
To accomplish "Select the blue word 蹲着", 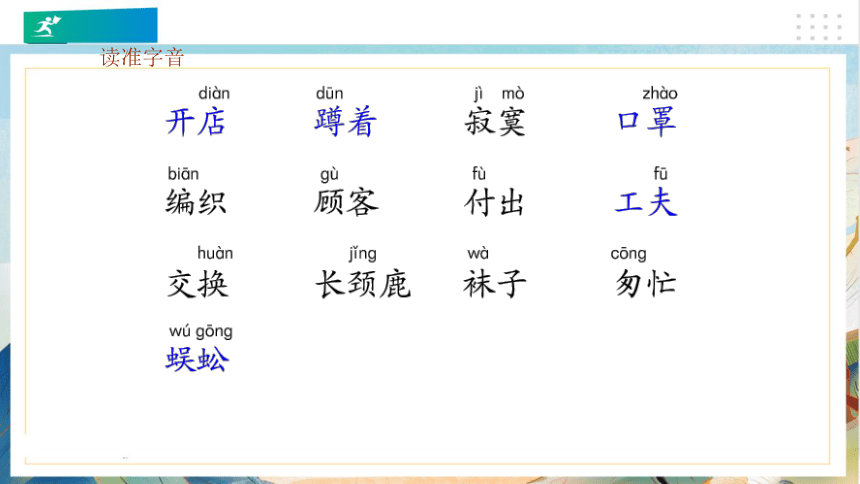I will [346, 122].
